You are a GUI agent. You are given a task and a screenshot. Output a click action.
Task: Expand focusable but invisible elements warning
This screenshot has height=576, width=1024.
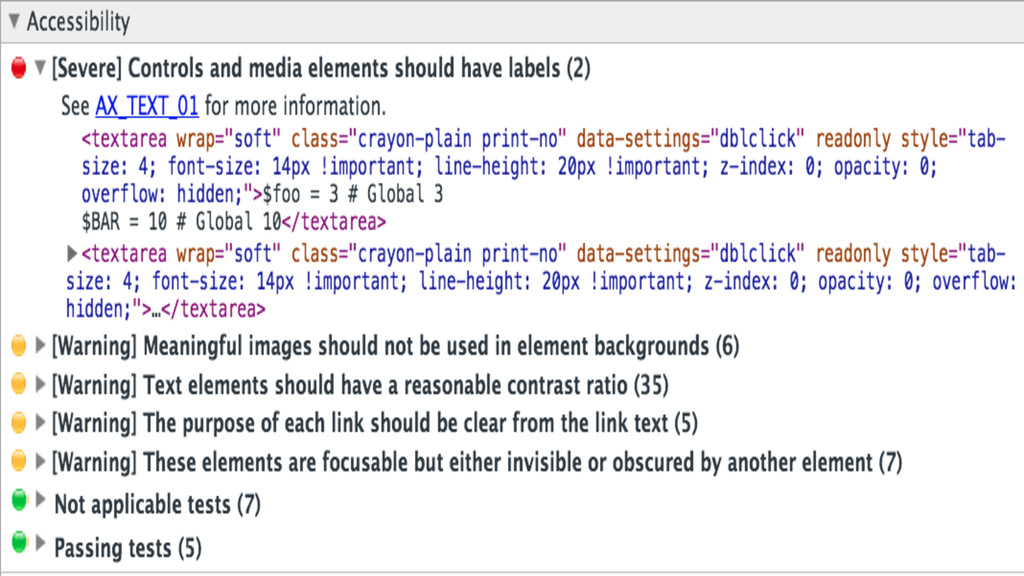pos(40,461)
